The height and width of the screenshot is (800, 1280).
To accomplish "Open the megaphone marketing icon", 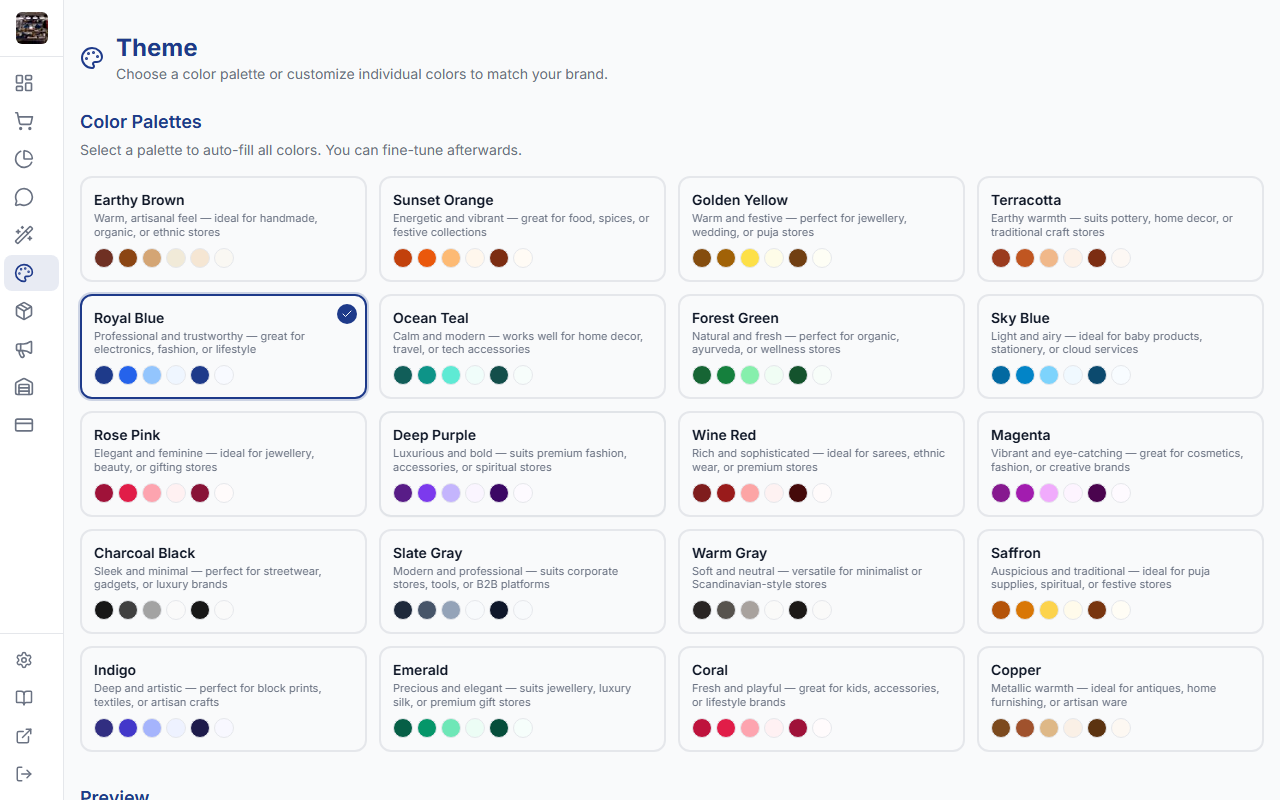I will 24,349.
